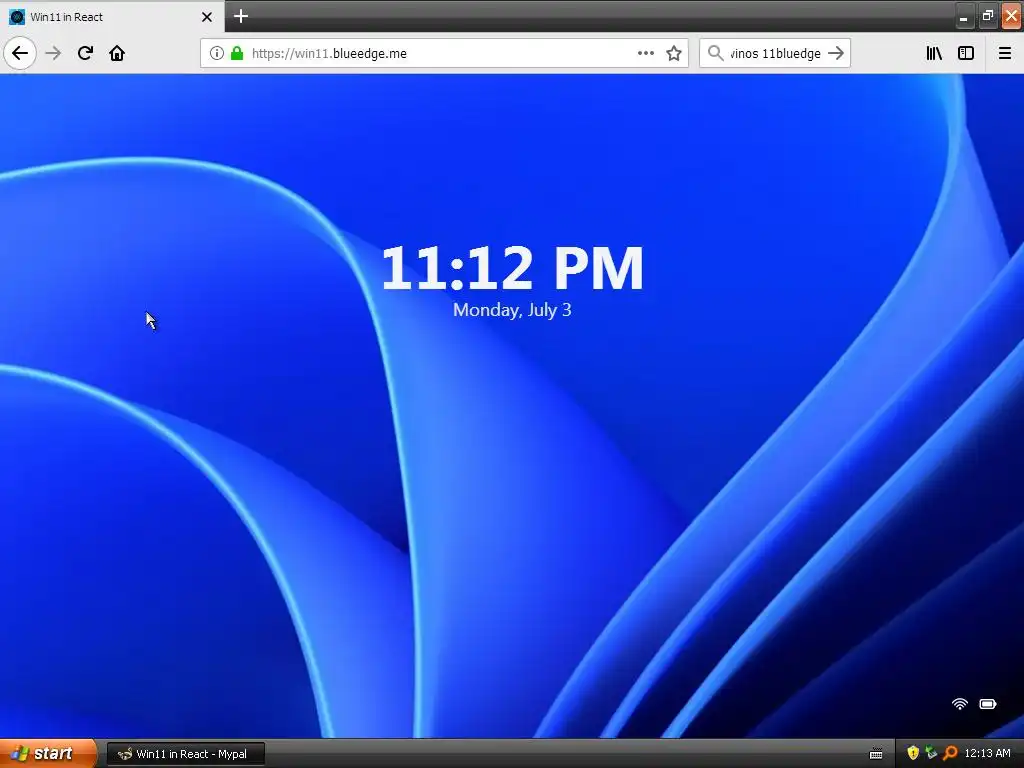This screenshot has width=1024, height=768.
Task: Open a new browser tab
Action: coord(240,16)
